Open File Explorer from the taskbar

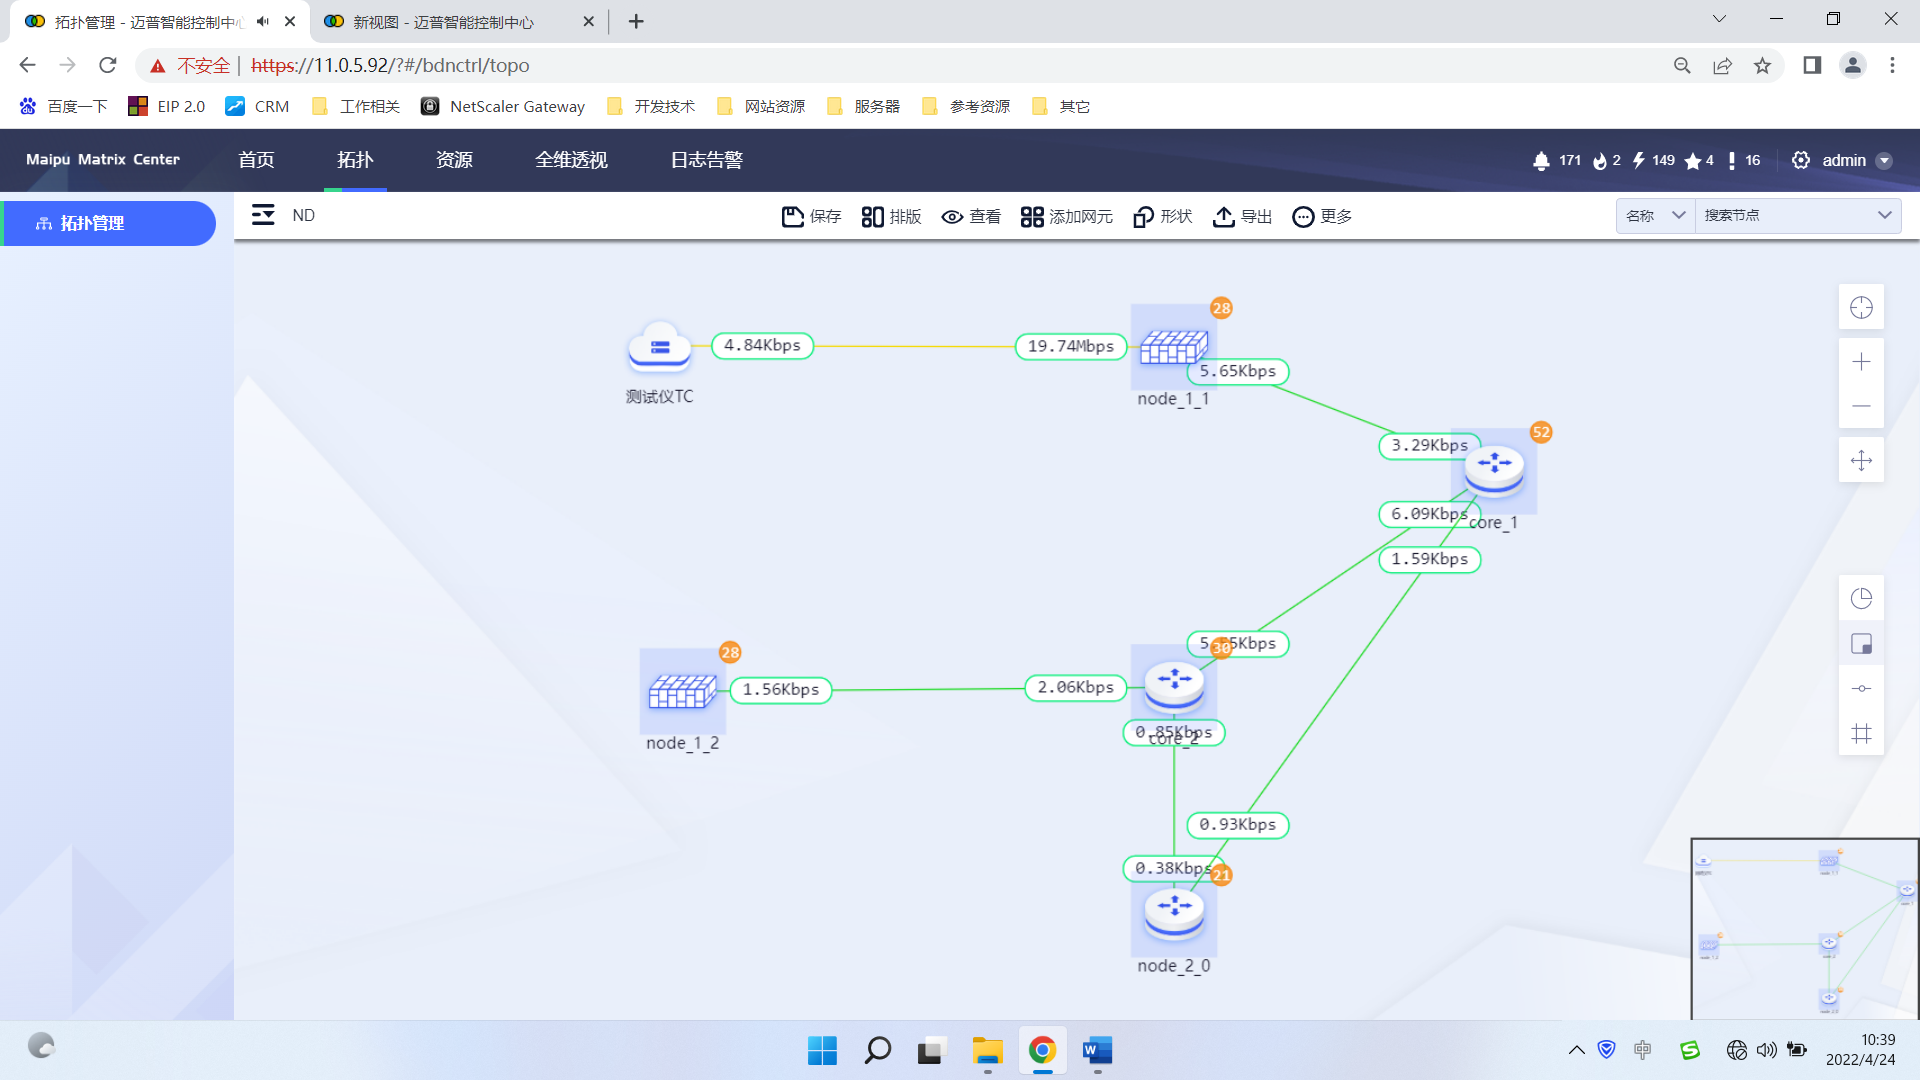[x=987, y=1050]
